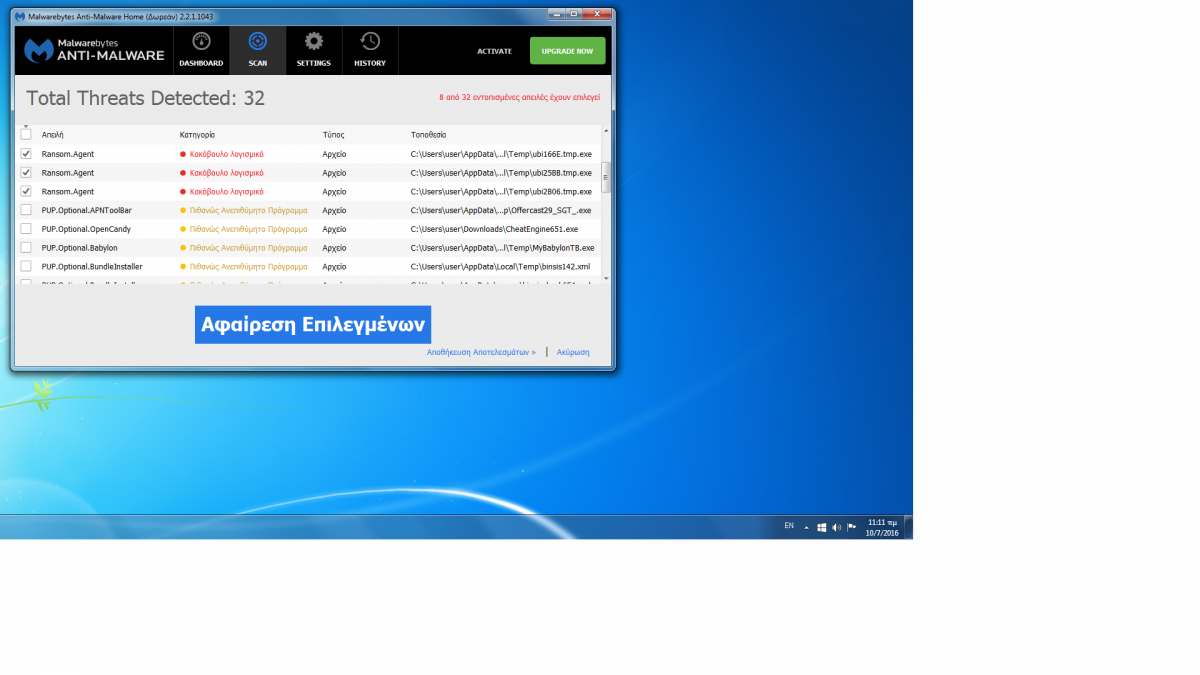Viewport: 1200px width, 675px height.
Task: Click the Αποθήκευση Αποτελεσμάτων link
Action: [x=481, y=352]
